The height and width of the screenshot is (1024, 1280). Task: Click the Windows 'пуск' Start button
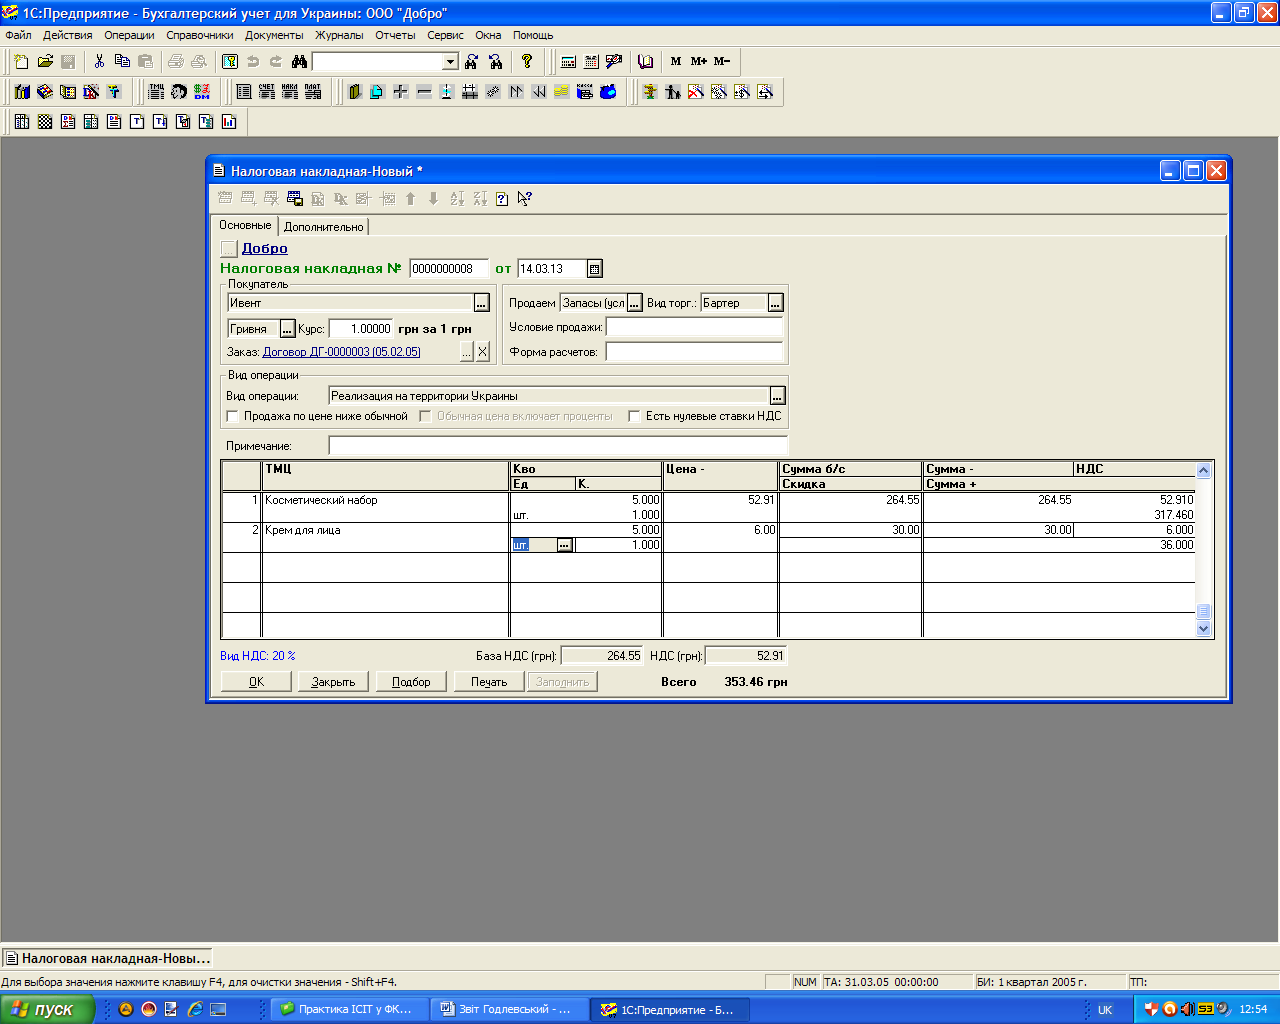coord(47,1009)
